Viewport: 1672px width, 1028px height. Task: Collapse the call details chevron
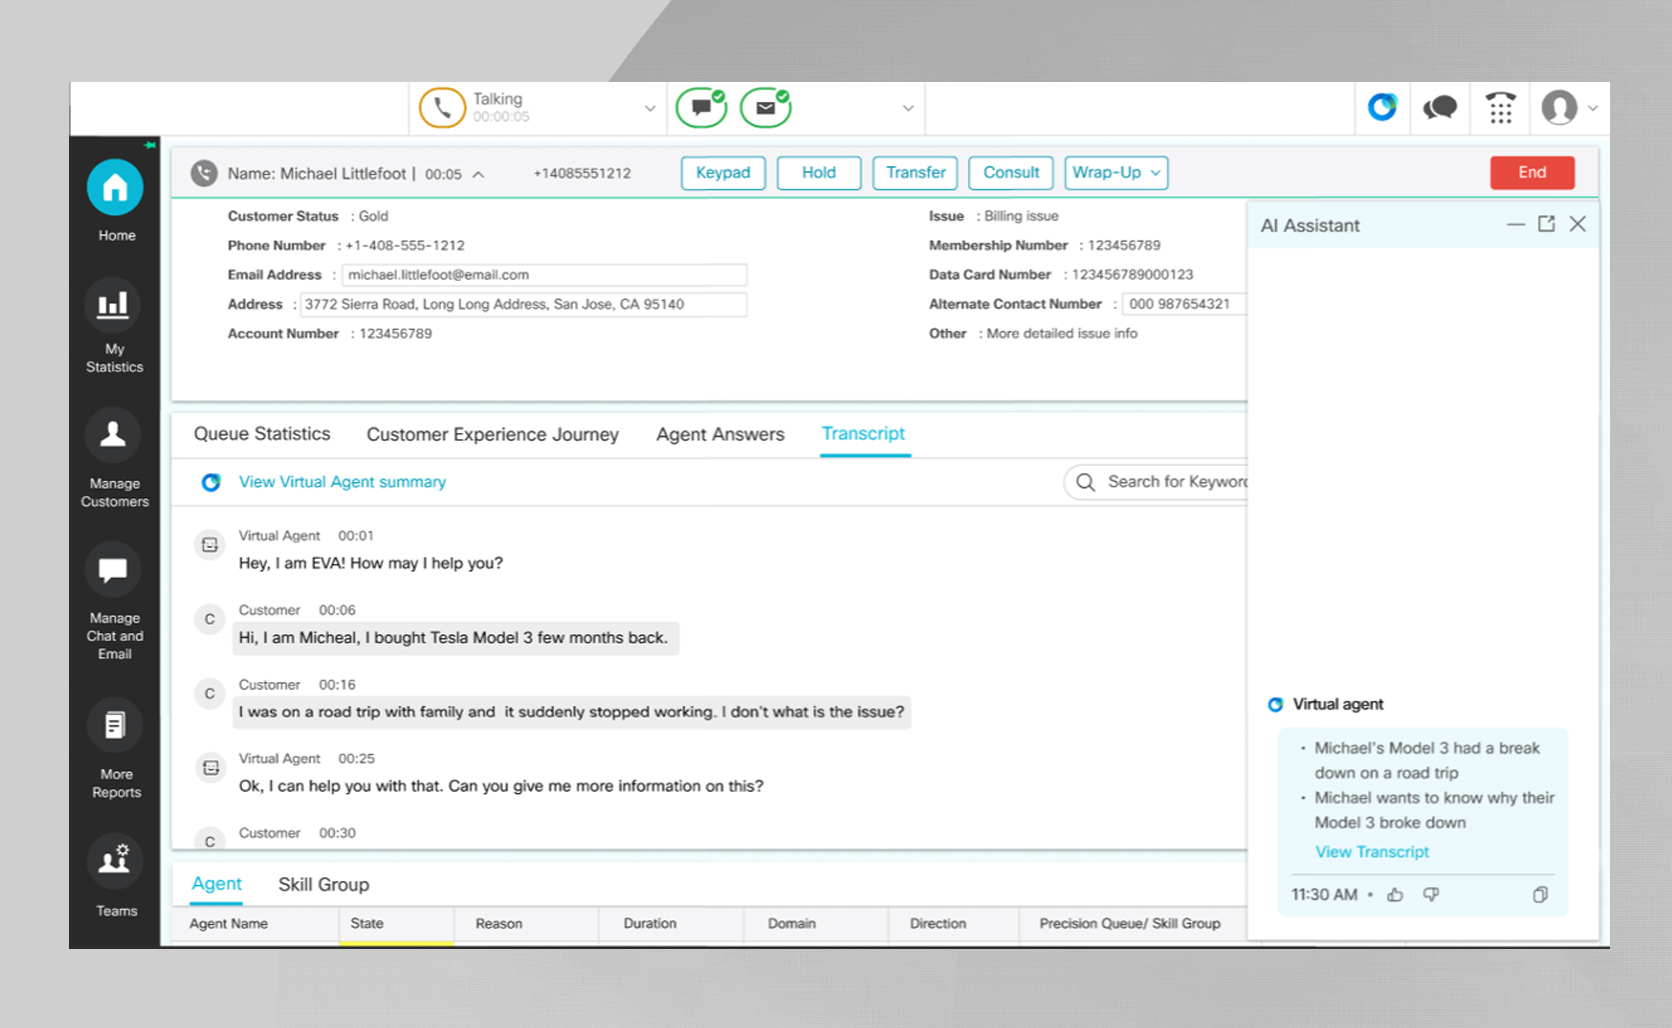478,175
